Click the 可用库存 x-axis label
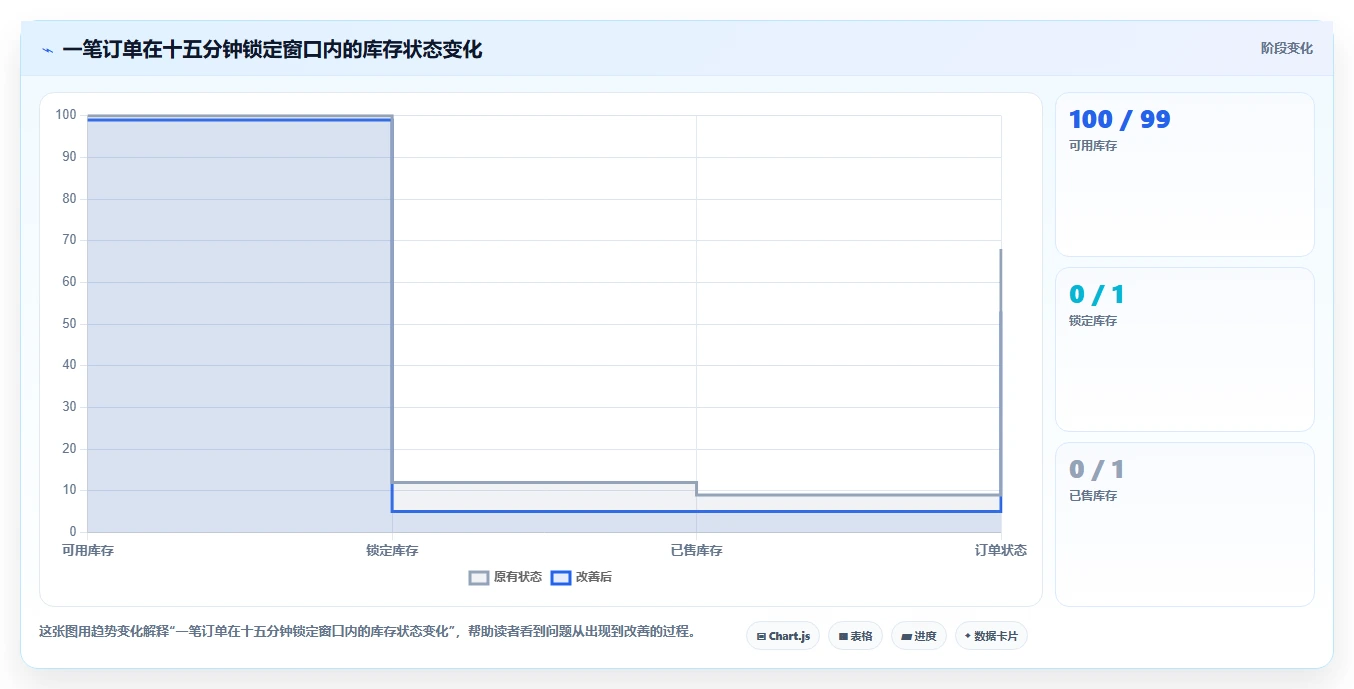Screen dimensions: 1354x689 coord(88,550)
